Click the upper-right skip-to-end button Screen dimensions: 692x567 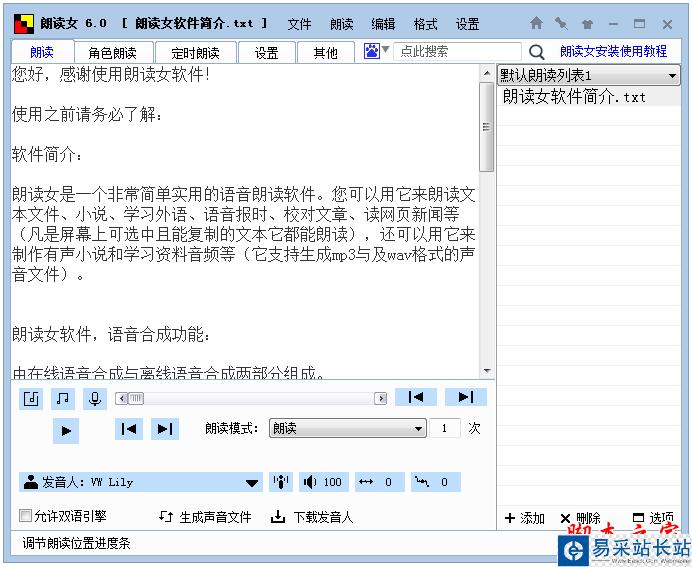[x=466, y=397]
